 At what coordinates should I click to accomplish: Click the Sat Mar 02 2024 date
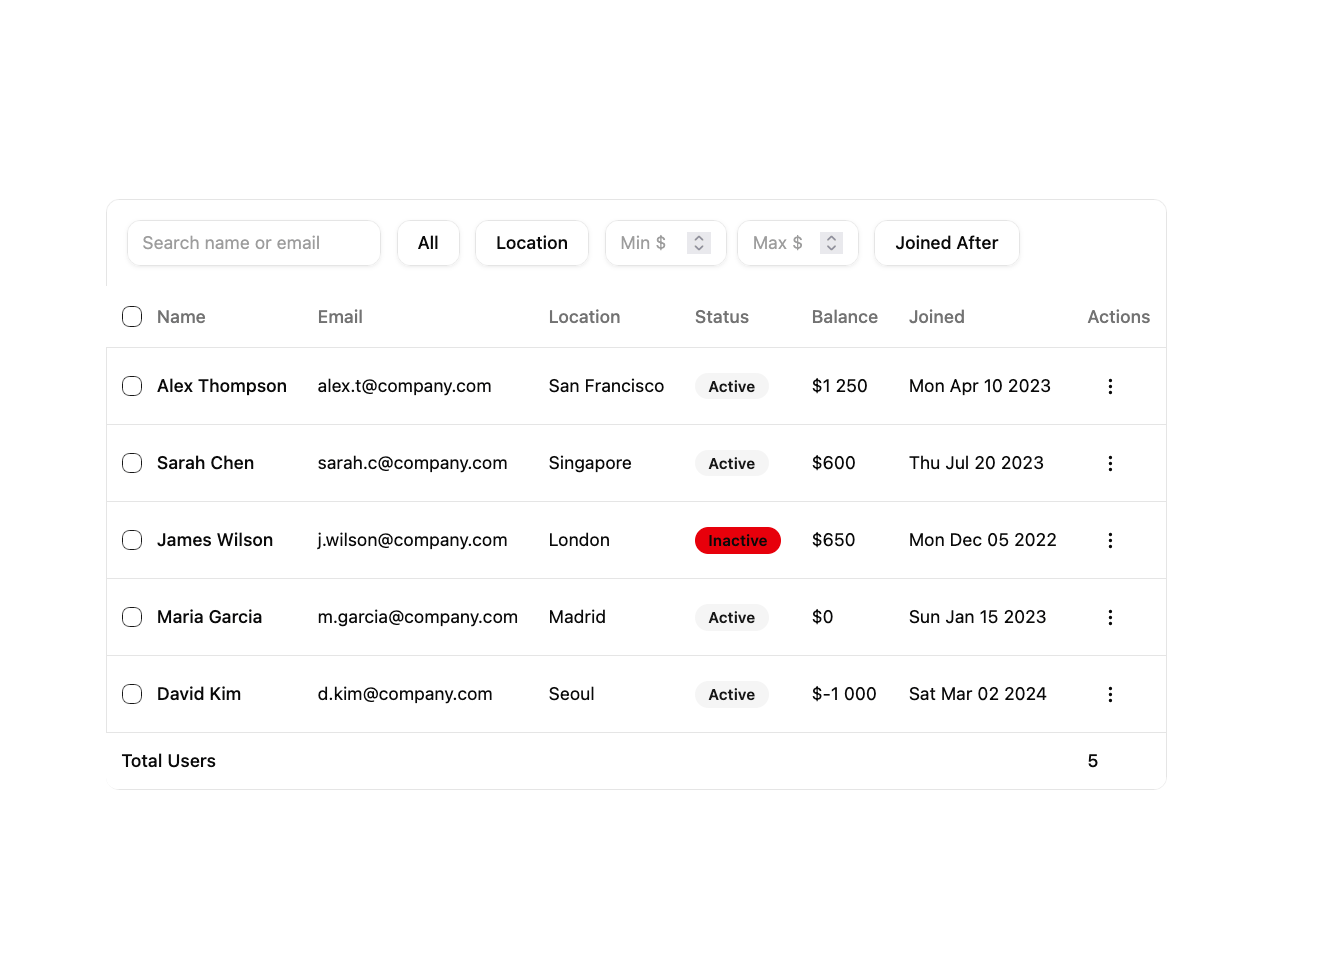click(978, 694)
